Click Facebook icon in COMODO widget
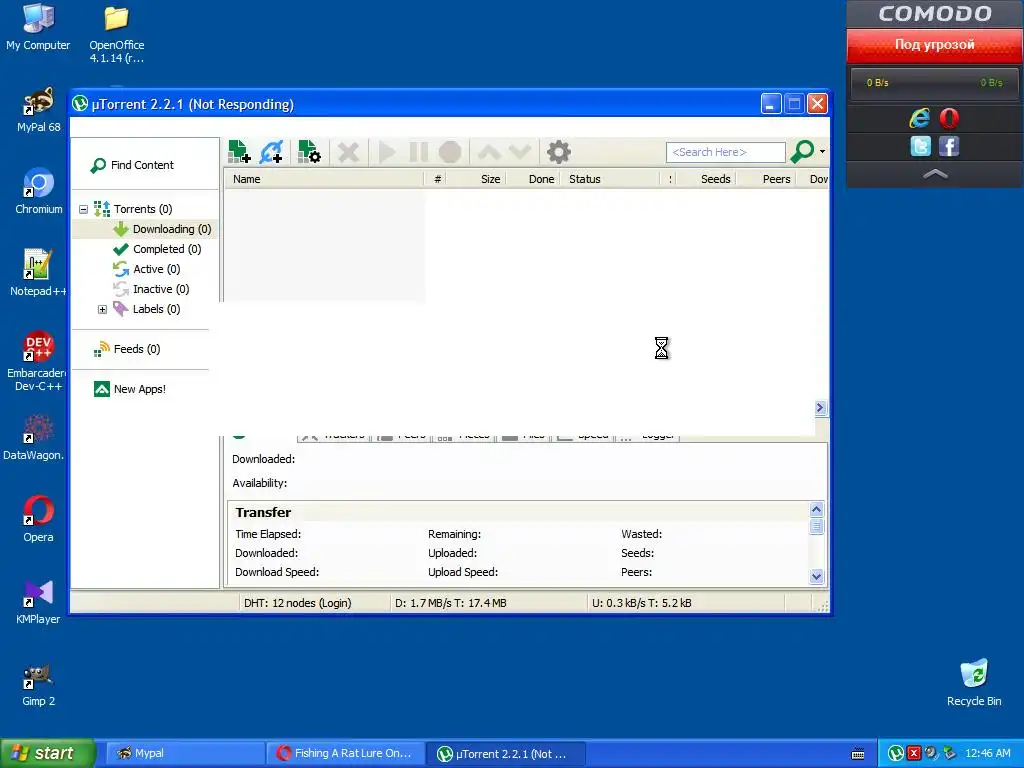Image resolution: width=1024 pixels, height=768 pixels. point(949,146)
